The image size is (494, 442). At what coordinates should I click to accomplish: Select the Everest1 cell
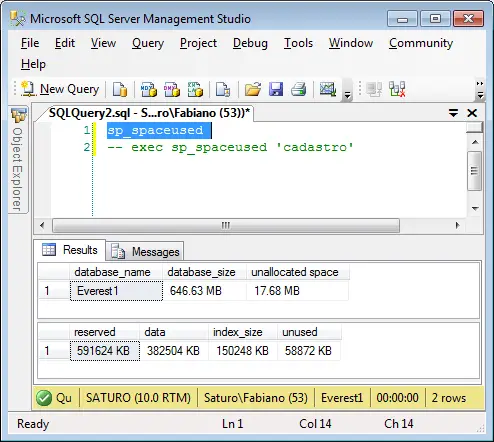(116, 291)
